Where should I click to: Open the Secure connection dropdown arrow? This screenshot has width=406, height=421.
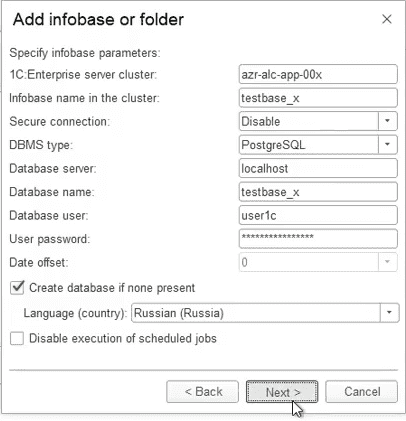(388, 121)
